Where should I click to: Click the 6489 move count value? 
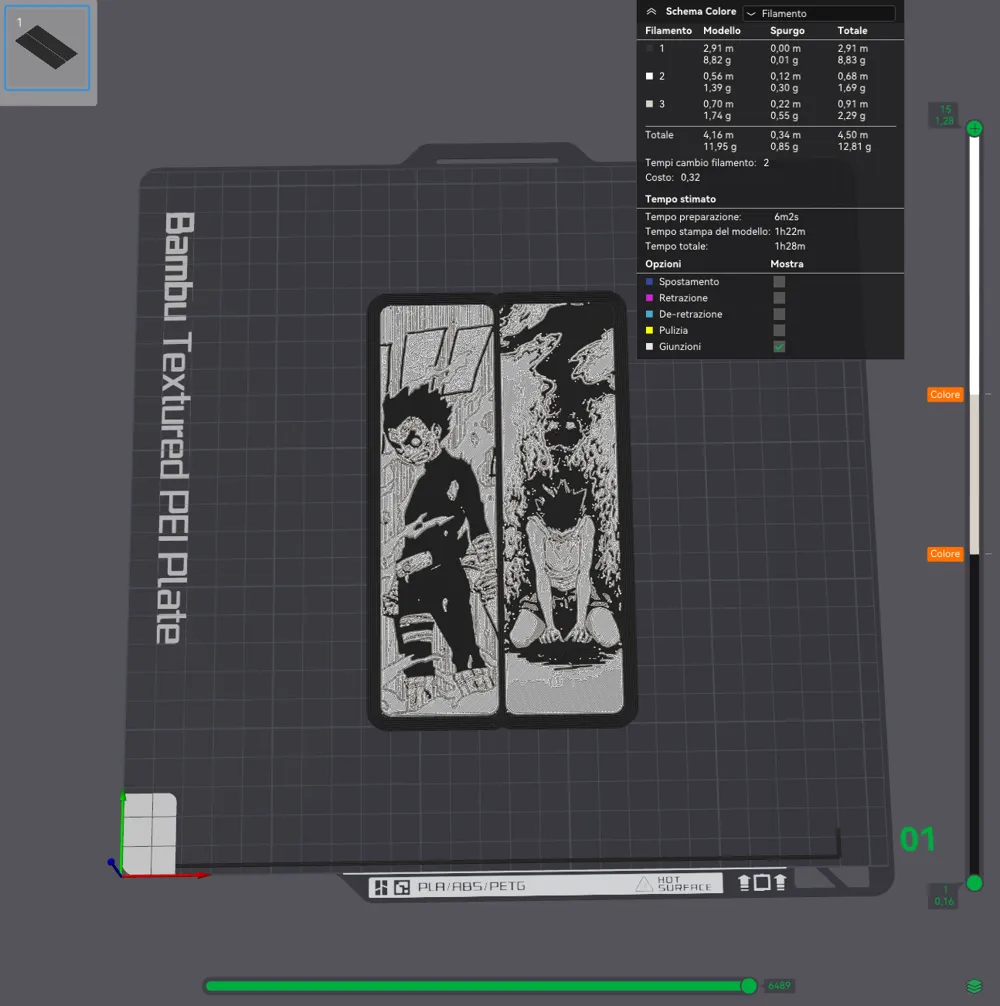click(779, 986)
